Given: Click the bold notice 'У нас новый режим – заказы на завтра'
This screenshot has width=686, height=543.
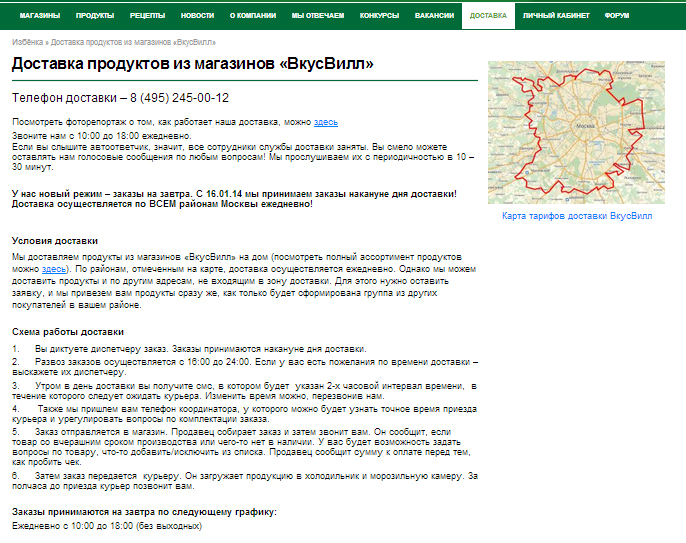Looking at the screenshot, I should (234, 194).
